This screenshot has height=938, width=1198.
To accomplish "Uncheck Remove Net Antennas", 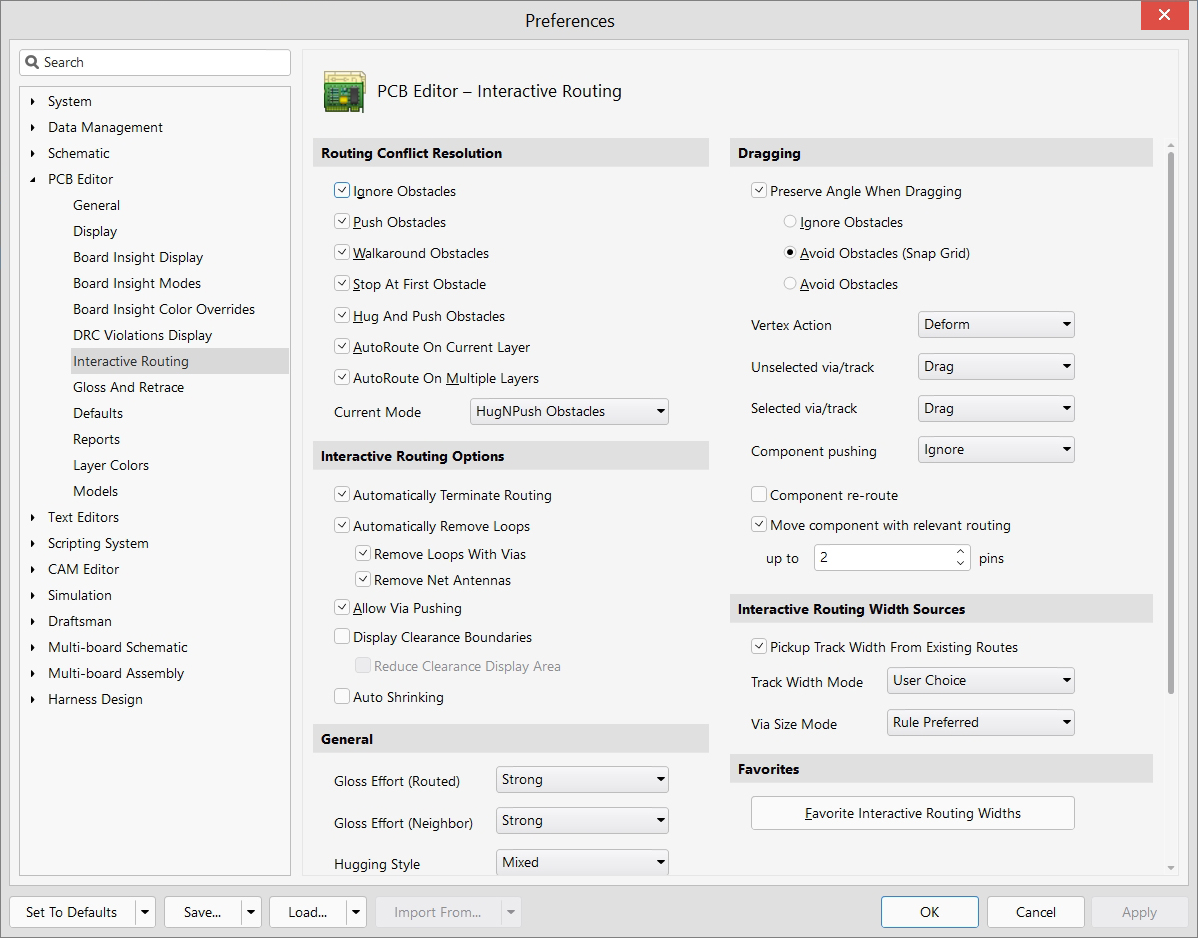I will tap(363, 579).
